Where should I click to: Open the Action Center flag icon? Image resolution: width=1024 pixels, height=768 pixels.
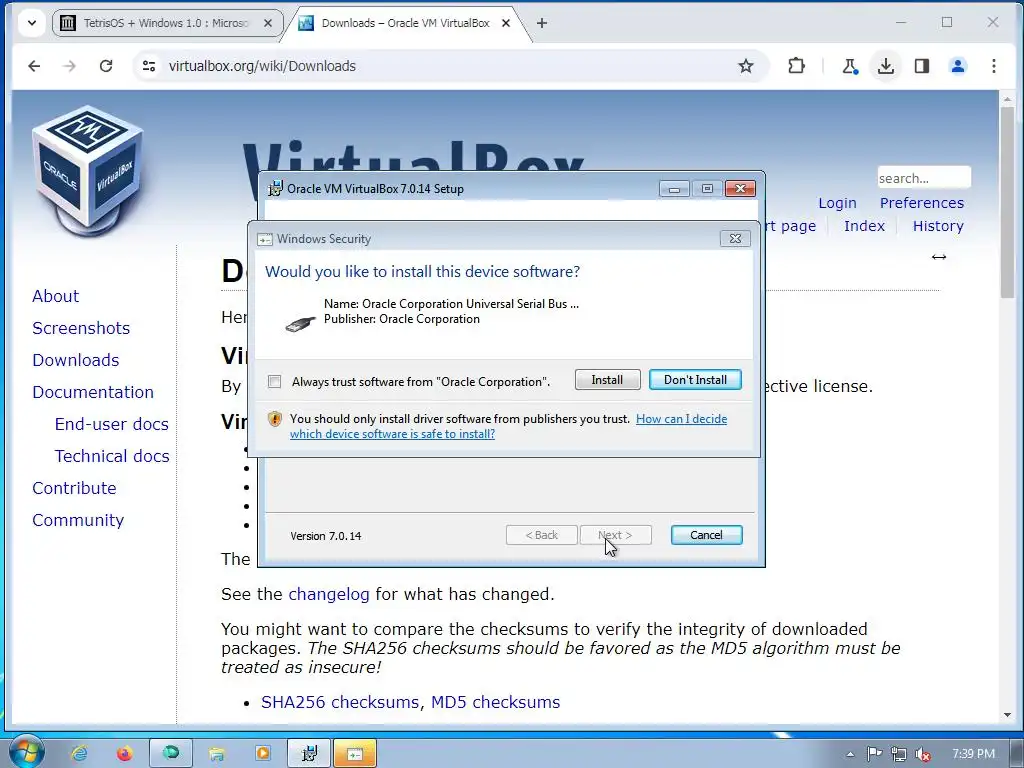click(x=874, y=754)
